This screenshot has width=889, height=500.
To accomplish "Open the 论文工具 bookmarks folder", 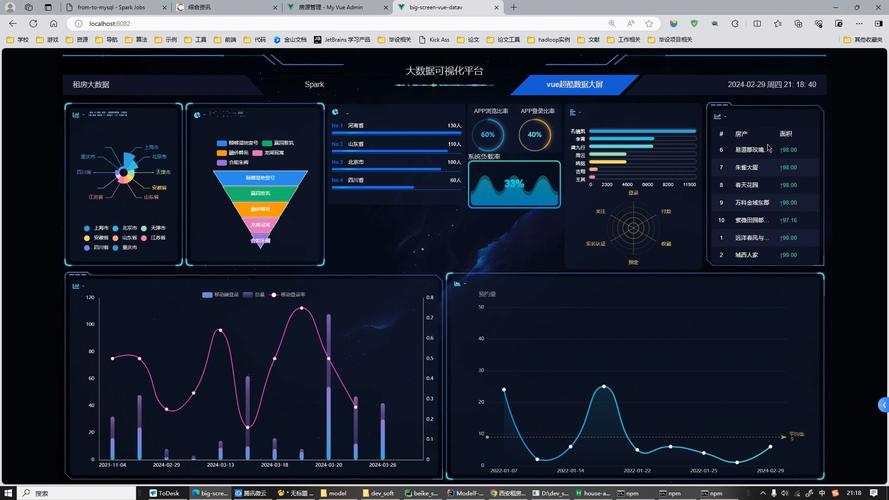I will [503, 40].
